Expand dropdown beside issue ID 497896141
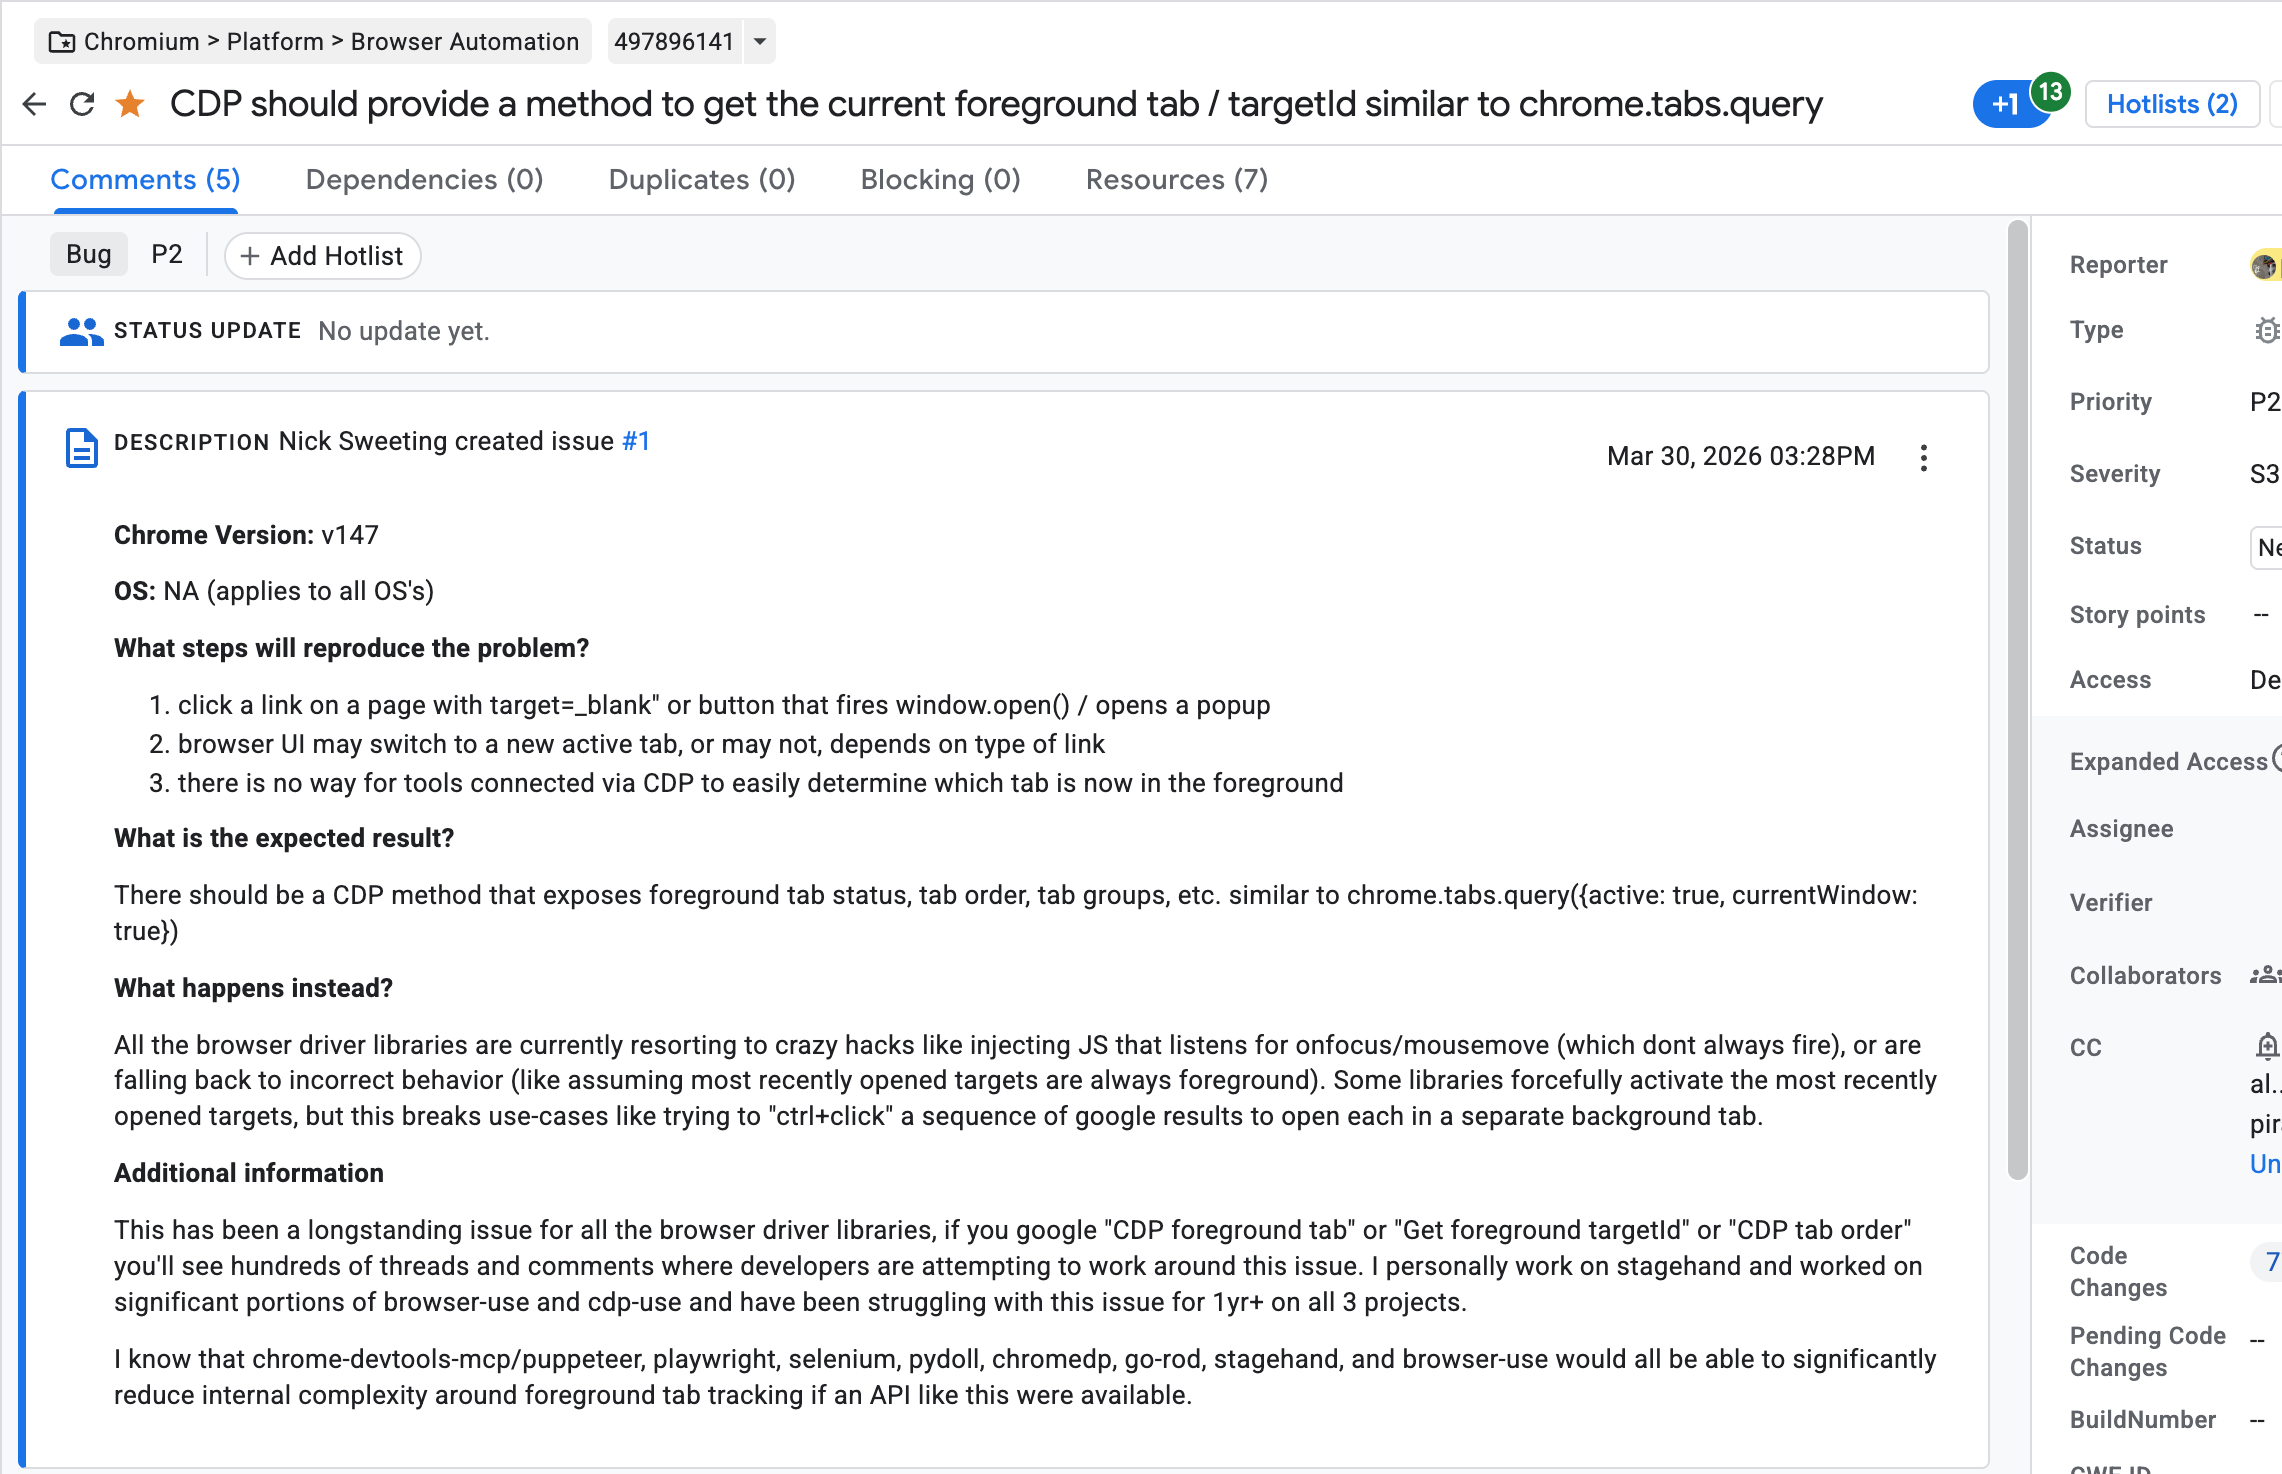 pos(760,42)
